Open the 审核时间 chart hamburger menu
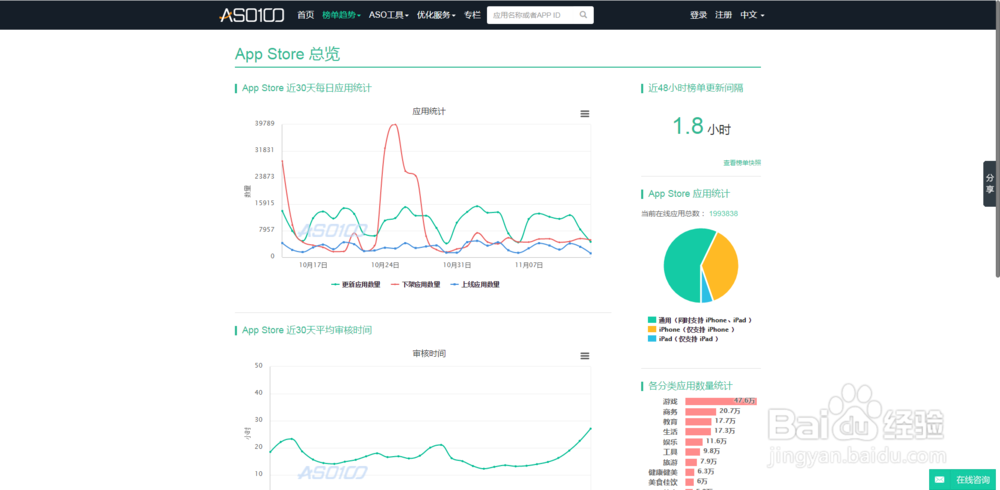The width and height of the screenshot is (1000, 490). tap(585, 356)
